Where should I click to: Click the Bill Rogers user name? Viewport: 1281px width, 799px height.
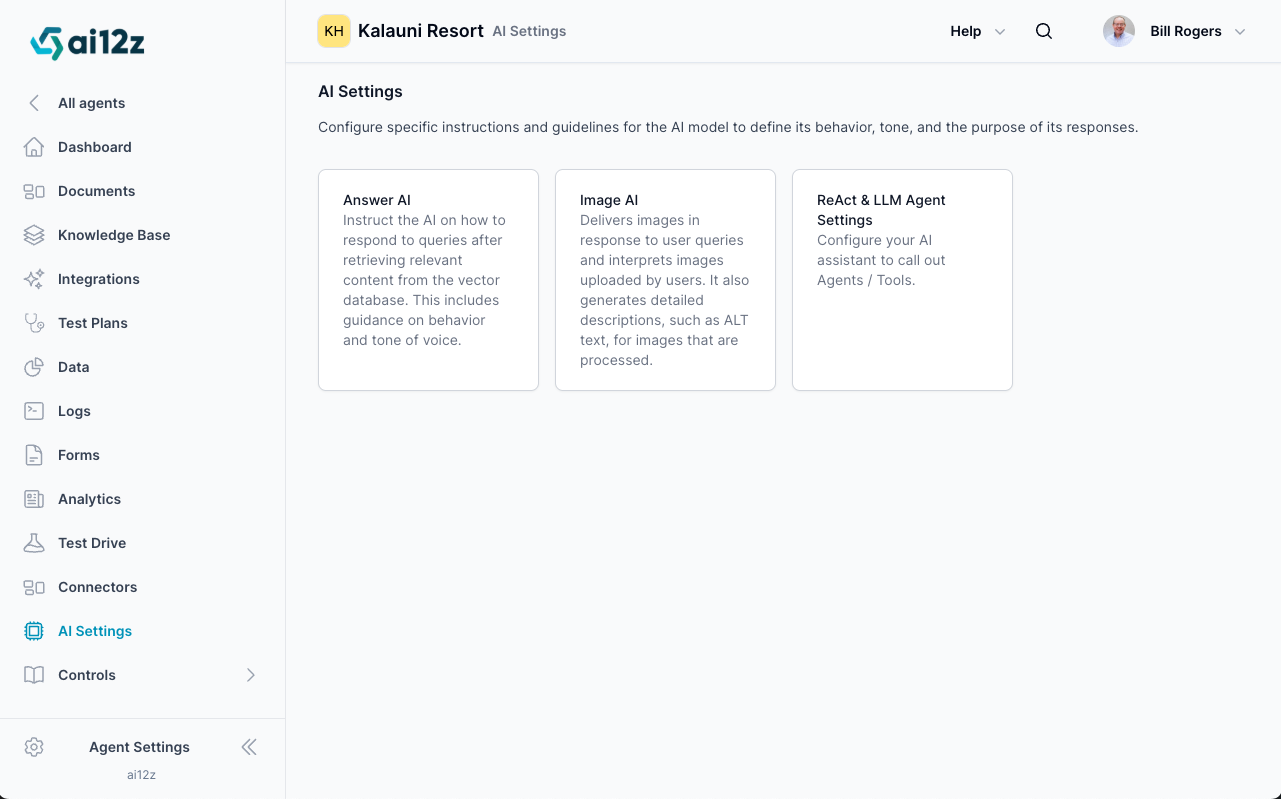click(x=1186, y=31)
